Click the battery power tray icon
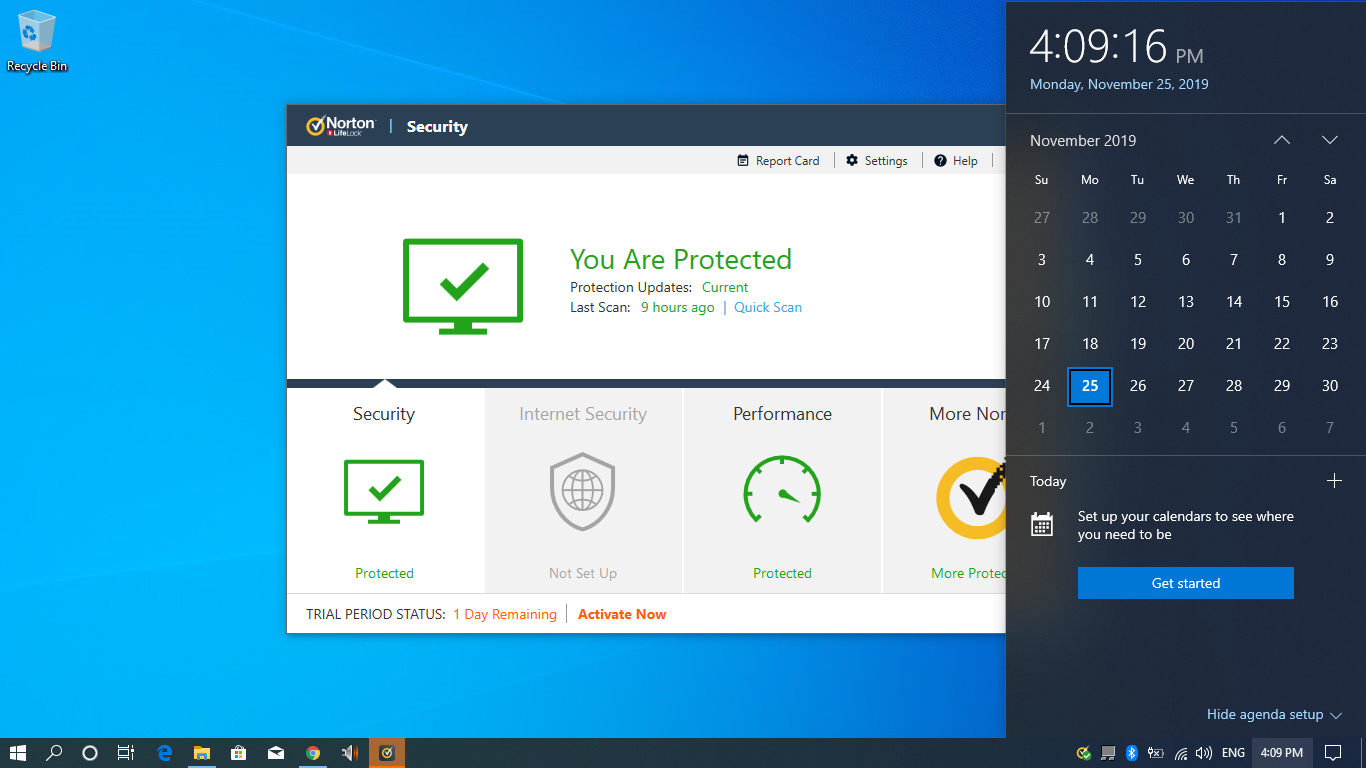Image resolution: width=1366 pixels, height=768 pixels. 1156,753
